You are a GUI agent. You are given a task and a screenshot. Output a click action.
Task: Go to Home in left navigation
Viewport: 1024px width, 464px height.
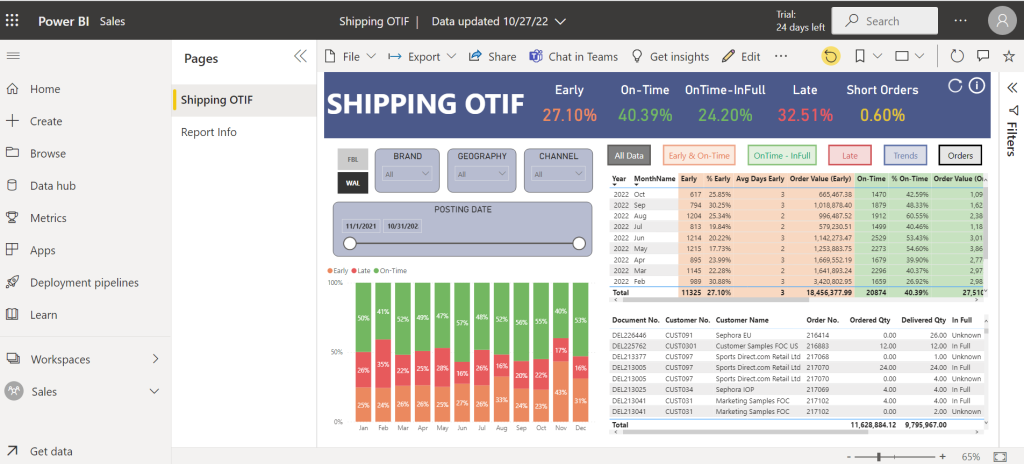pos(44,89)
